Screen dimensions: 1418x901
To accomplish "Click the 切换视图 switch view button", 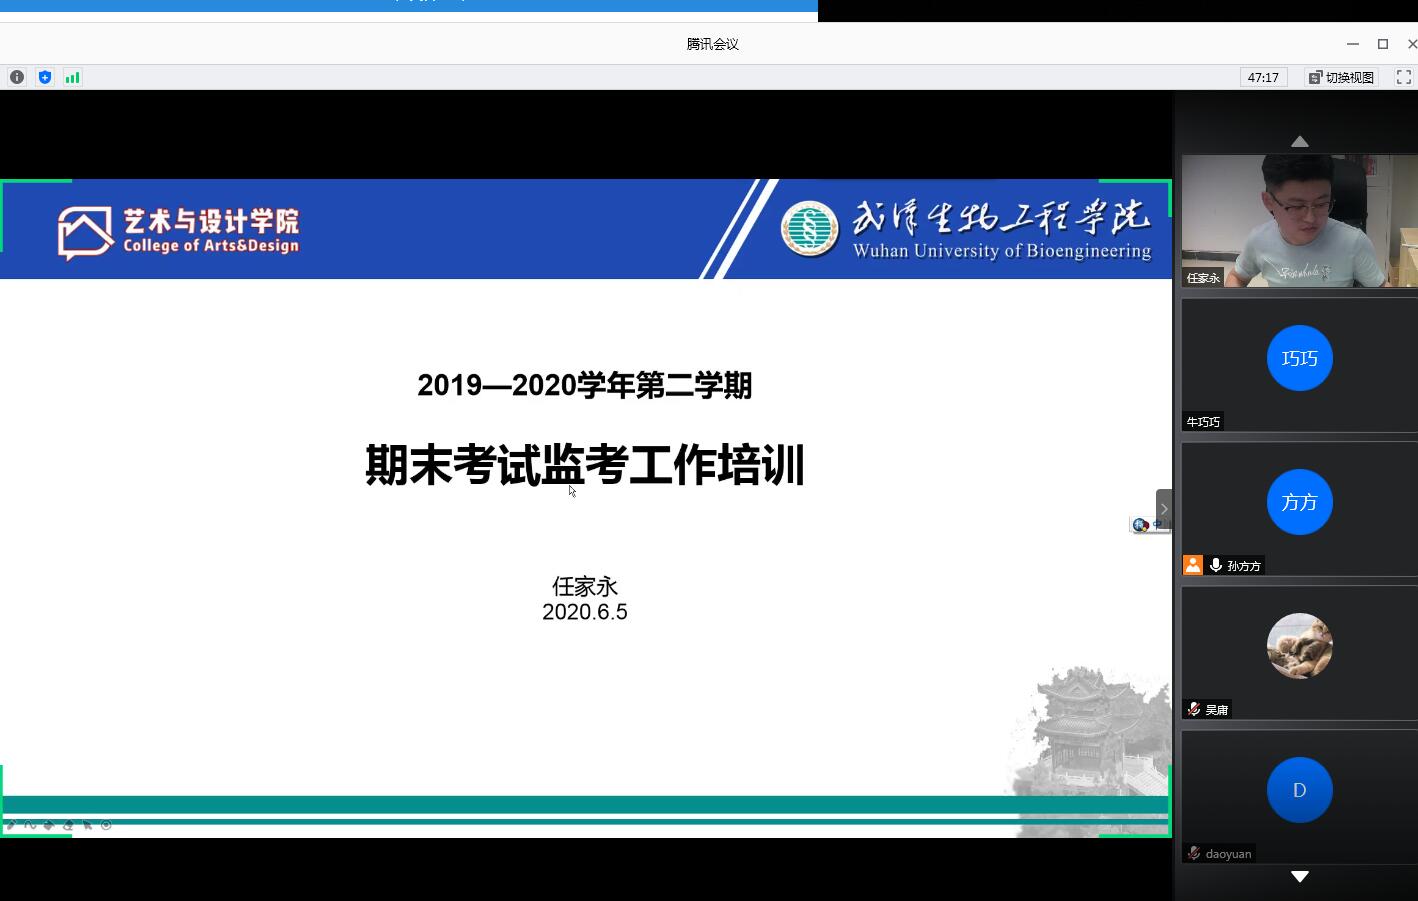I will [1340, 77].
